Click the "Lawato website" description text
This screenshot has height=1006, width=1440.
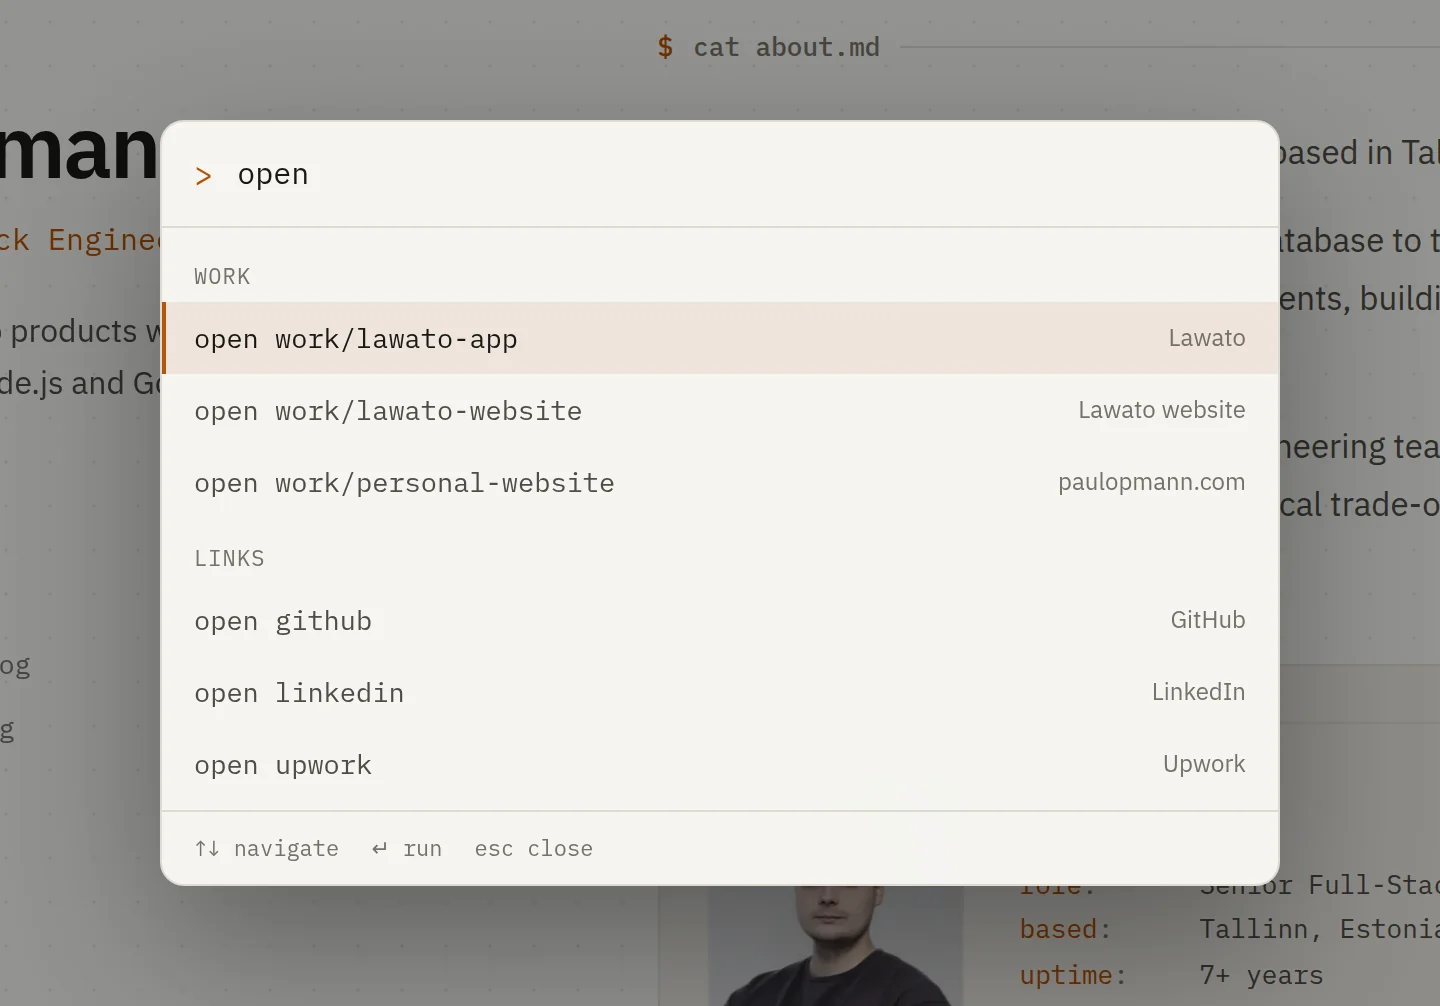click(1161, 410)
